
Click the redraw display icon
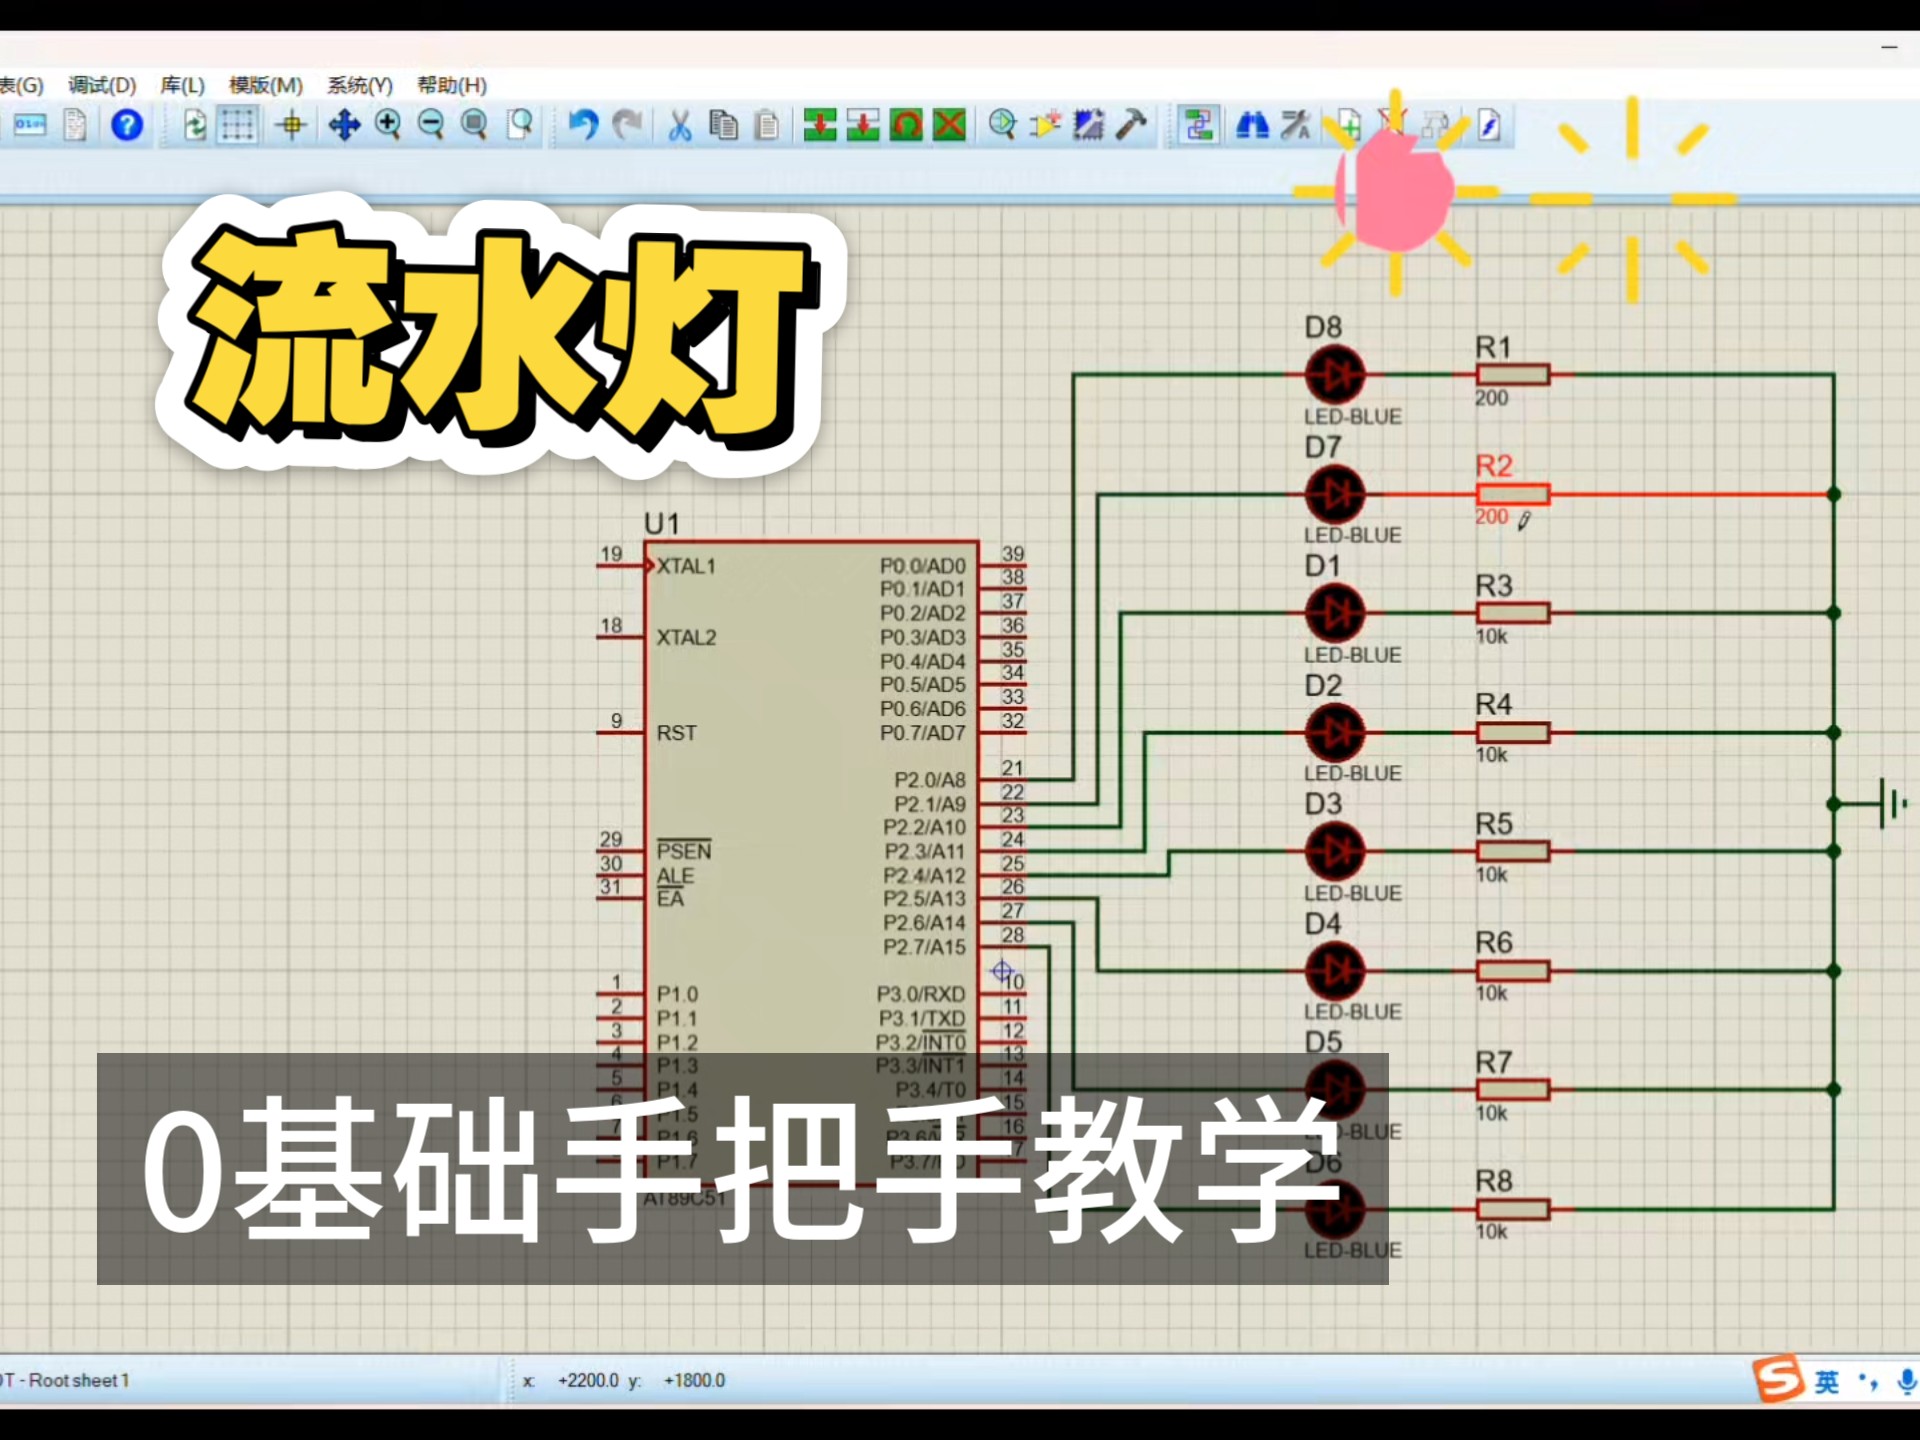pos(194,125)
